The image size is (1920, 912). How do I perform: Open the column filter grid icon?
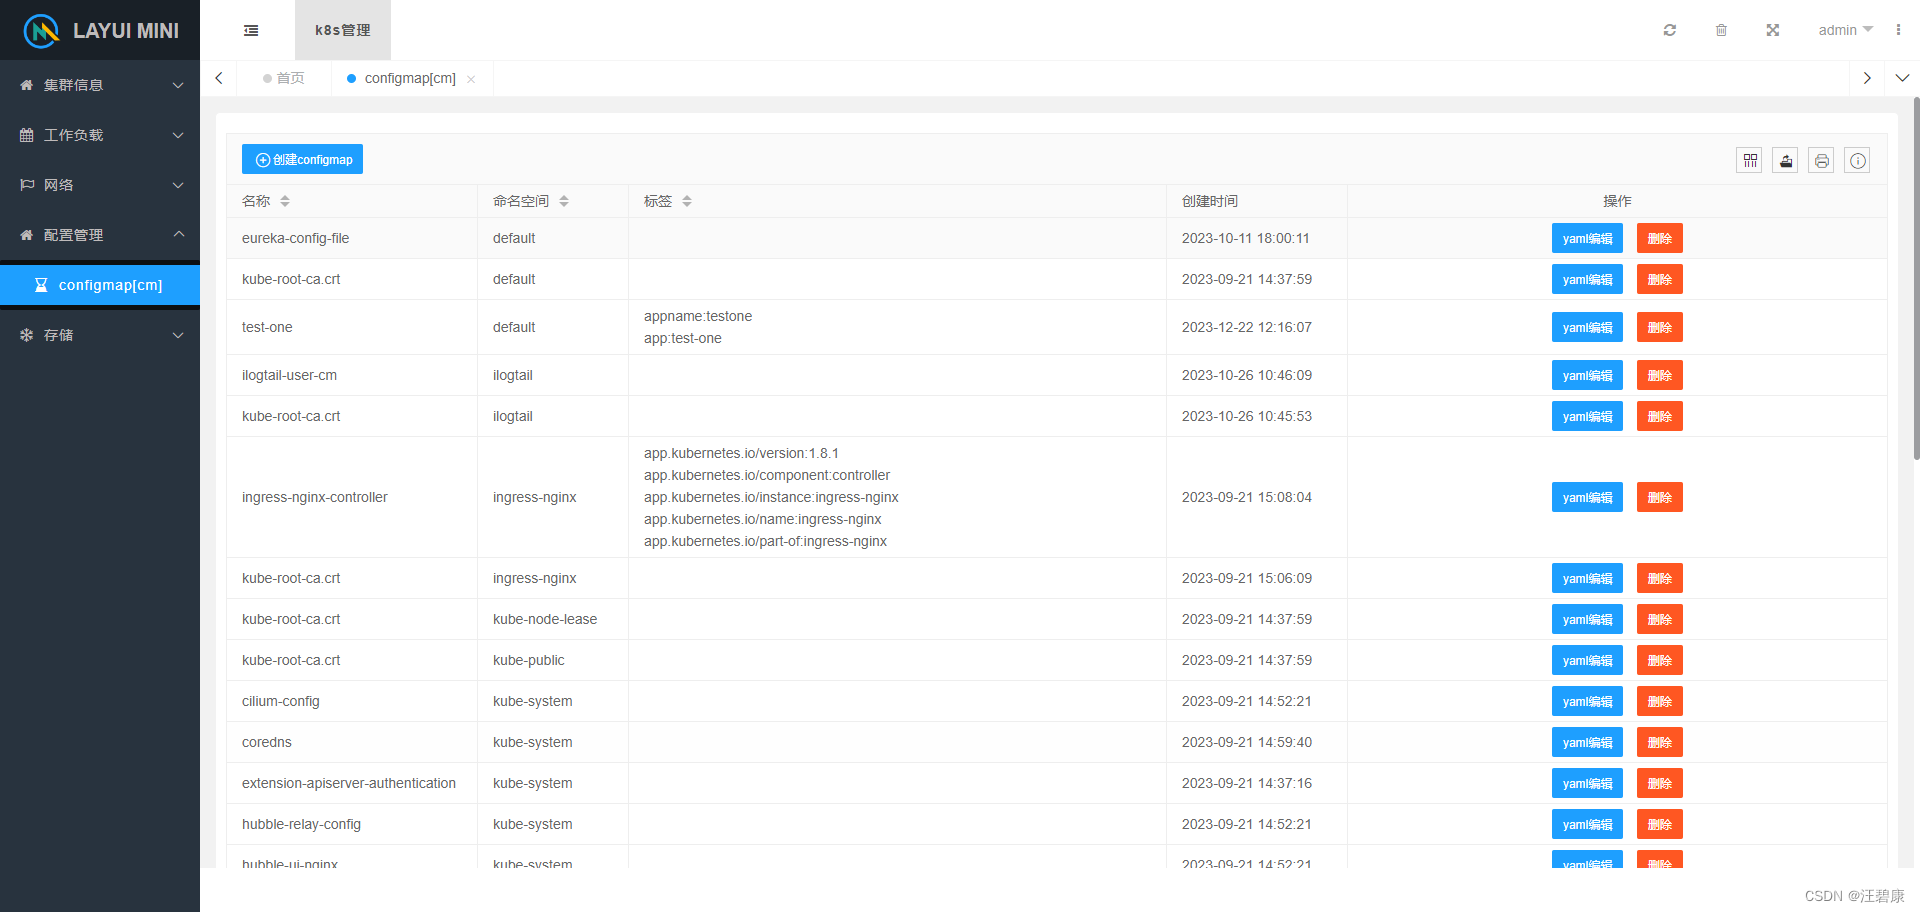click(x=1749, y=160)
